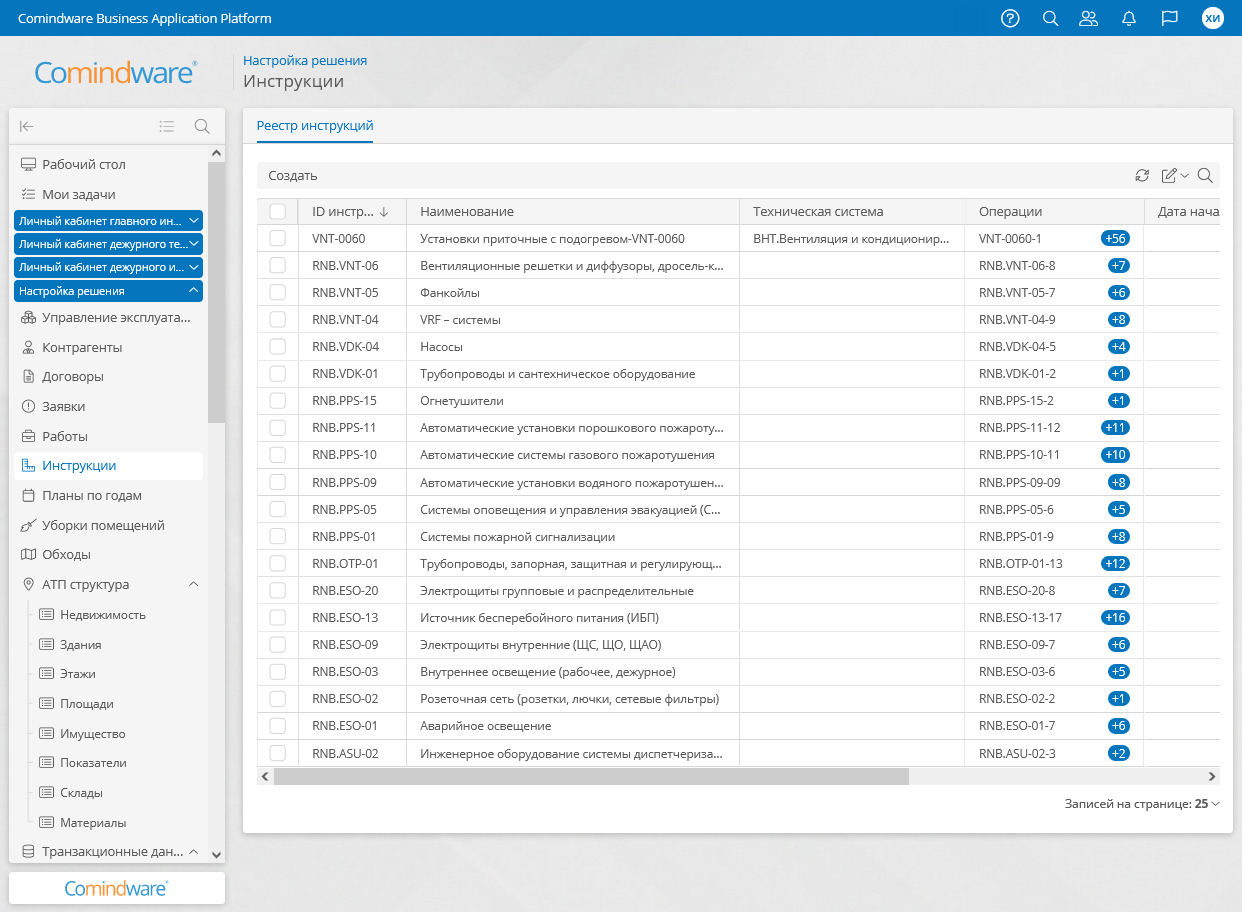Open the users group icon

(1089, 18)
